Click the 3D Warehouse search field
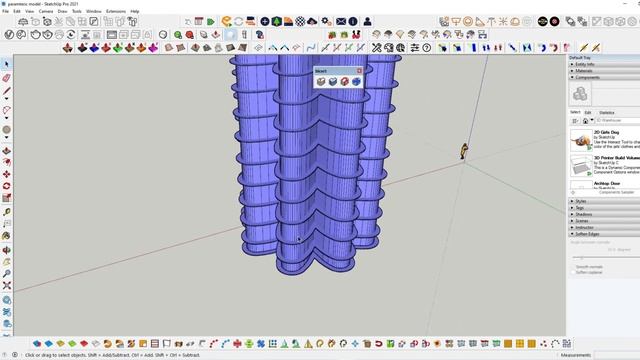The image size is (640, 360). pyautogui.click(x=618, y=120)
